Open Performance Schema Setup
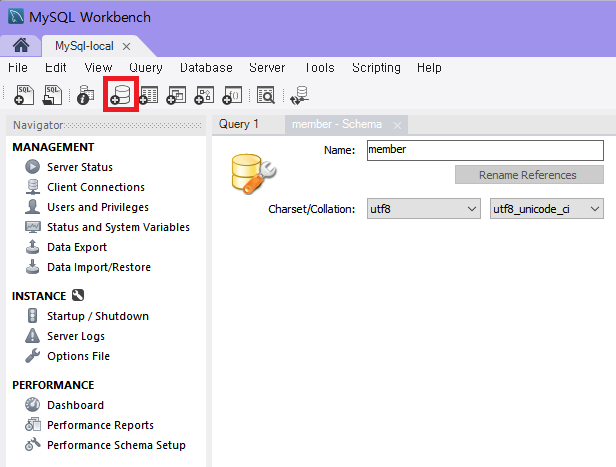Viewport: 616px width, 467px height. pos(116,445)
